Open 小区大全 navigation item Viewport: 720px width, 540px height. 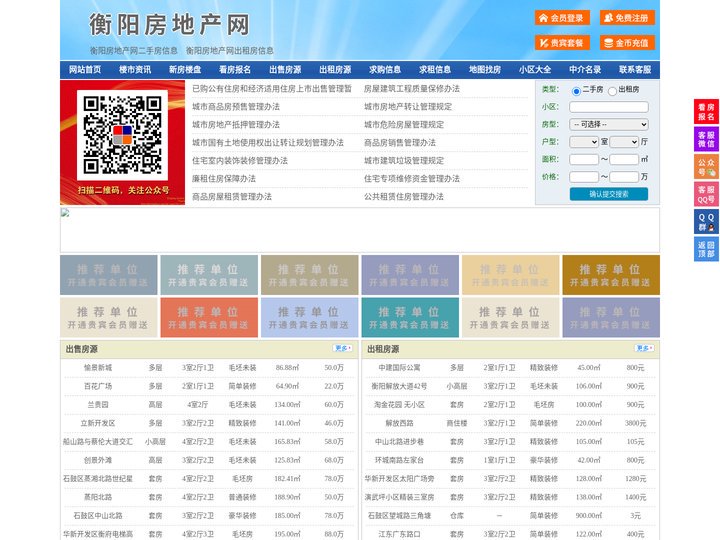click(535, 70)
